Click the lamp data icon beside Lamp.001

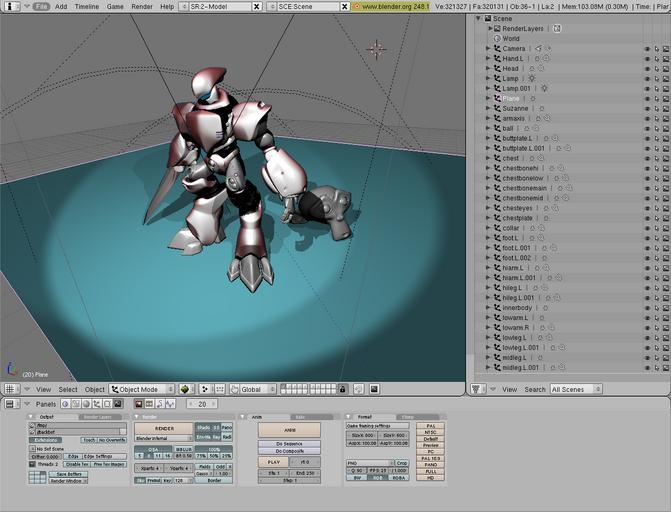[x=544, y=88]
